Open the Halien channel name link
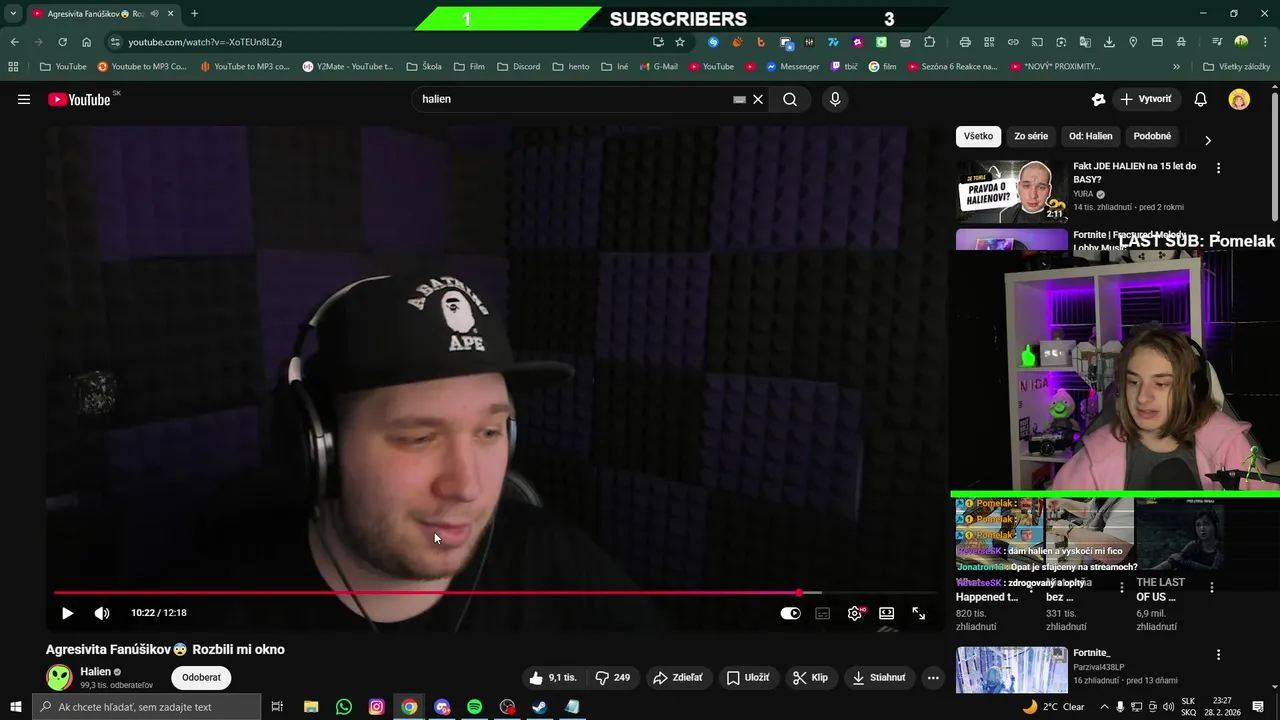The image size is (1280, 720). click(x=95, y=671)
